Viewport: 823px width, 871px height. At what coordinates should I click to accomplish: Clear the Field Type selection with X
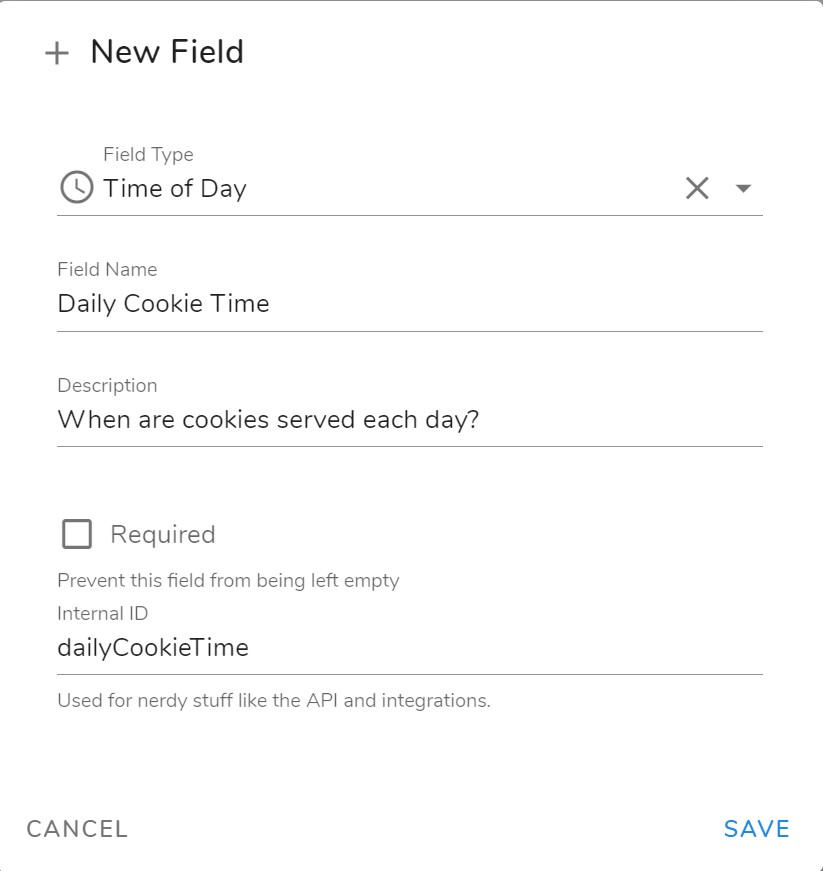click(x=697, y=188)
